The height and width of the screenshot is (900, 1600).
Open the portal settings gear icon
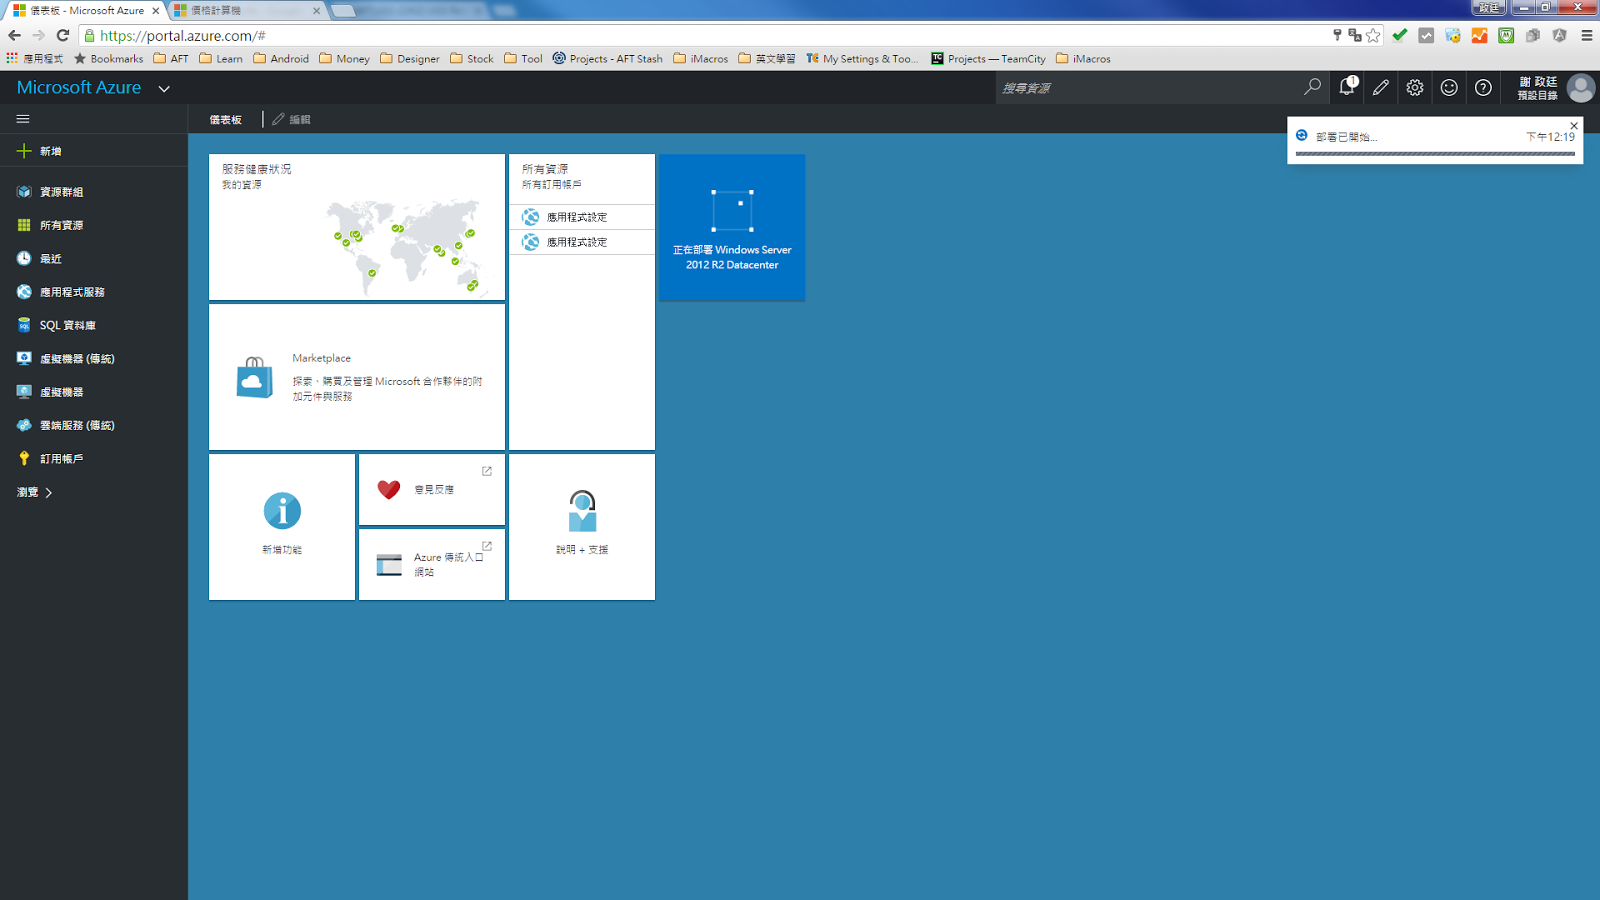(x=1415, y=88)
